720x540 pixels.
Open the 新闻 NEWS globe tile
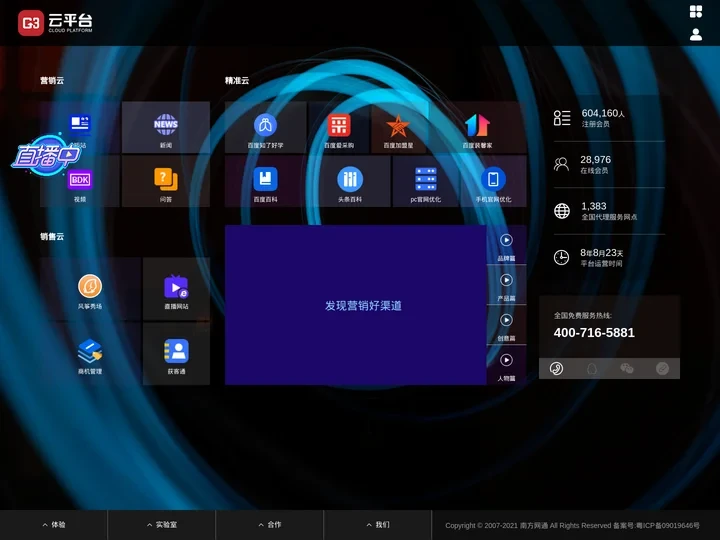click(166, 128)
